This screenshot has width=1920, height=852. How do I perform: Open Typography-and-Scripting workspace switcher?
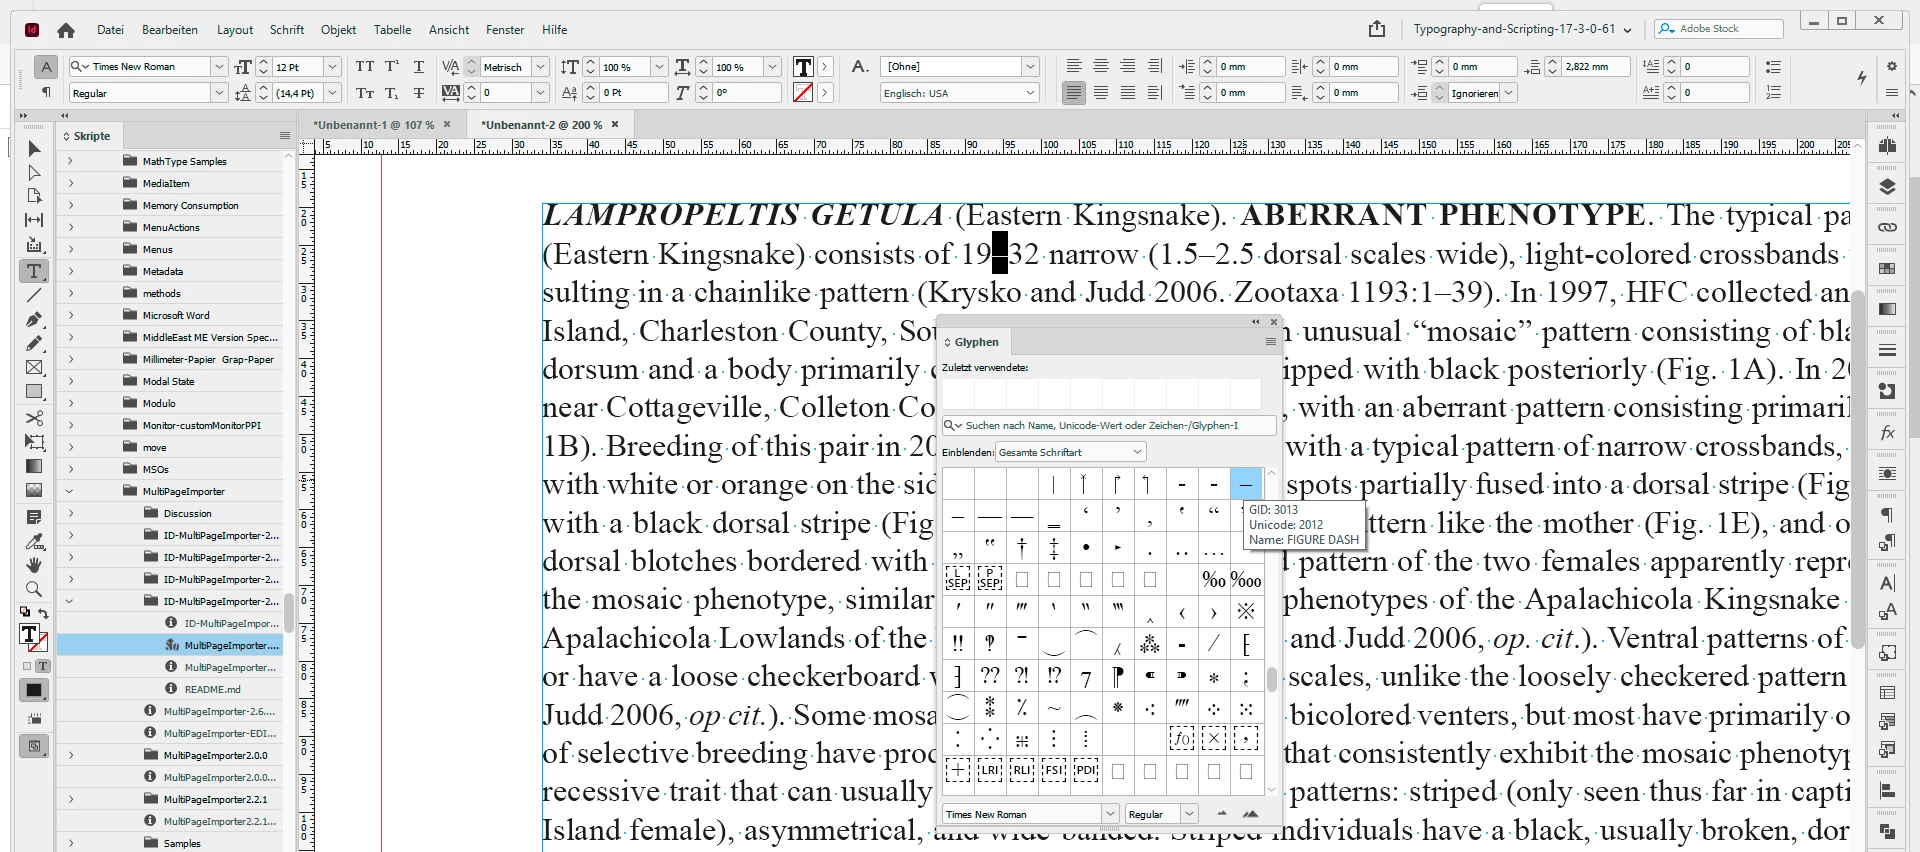click(1522, 29)
